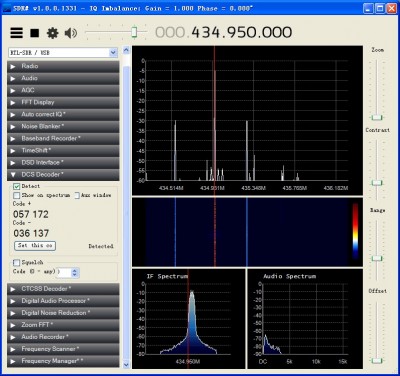
Task: Expand the Noise Blanker panel
Action: [x=63, y=126]
